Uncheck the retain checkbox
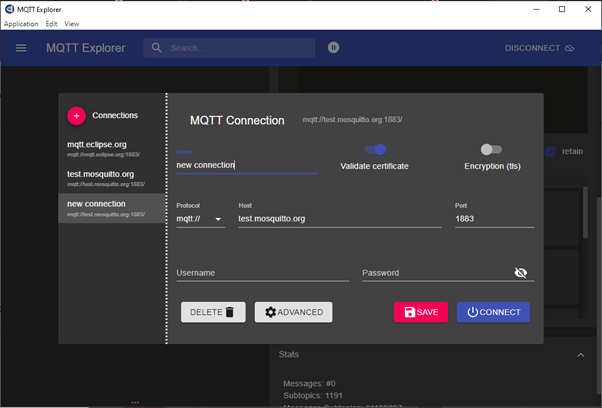 pos(550,152)
